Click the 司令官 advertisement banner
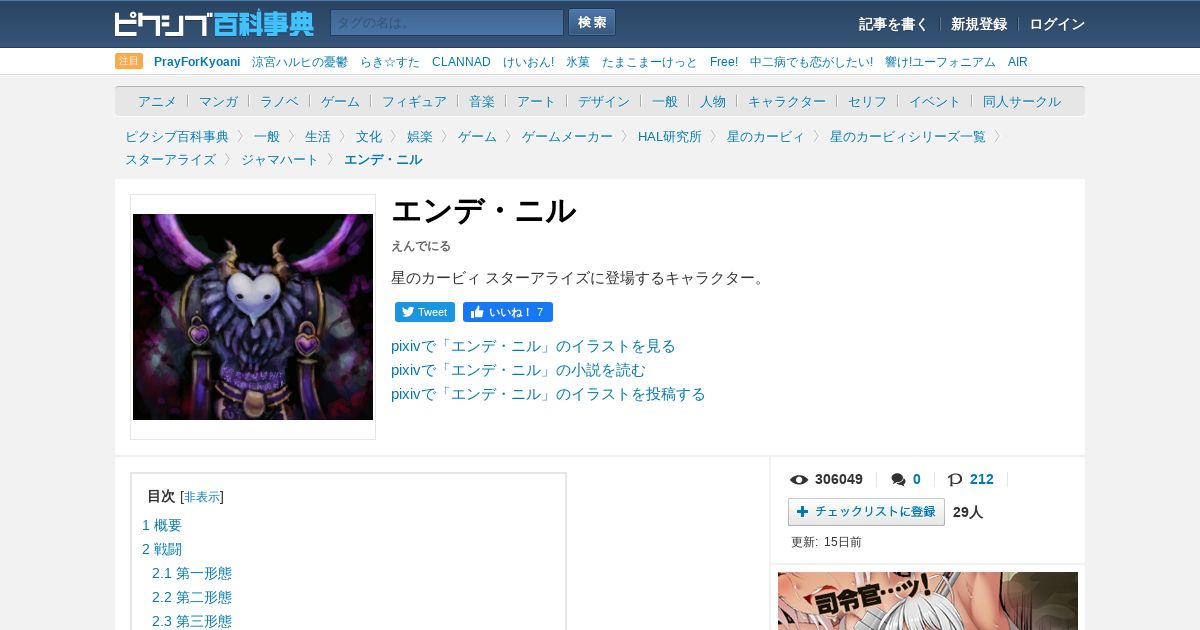The height and width of the screenshot is (630, 1200). [x=928, y=601]
